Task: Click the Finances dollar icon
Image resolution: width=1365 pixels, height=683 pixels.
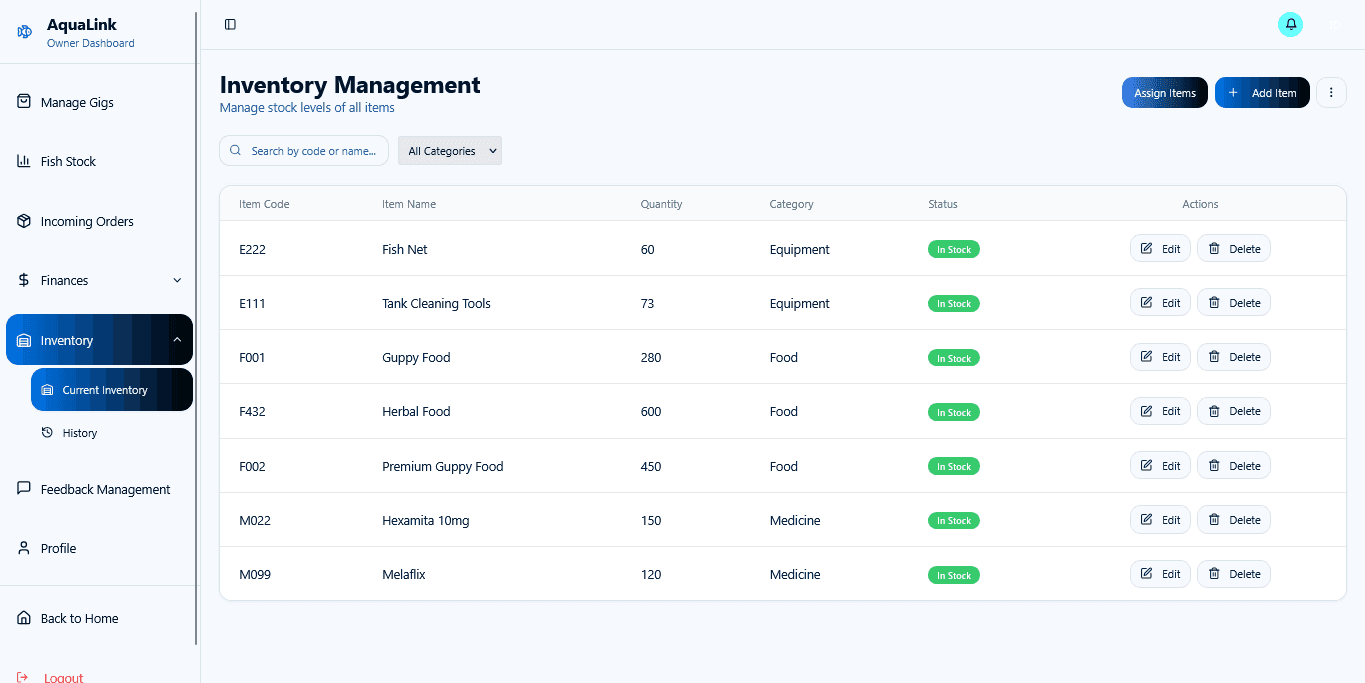Action: point(22,280)
